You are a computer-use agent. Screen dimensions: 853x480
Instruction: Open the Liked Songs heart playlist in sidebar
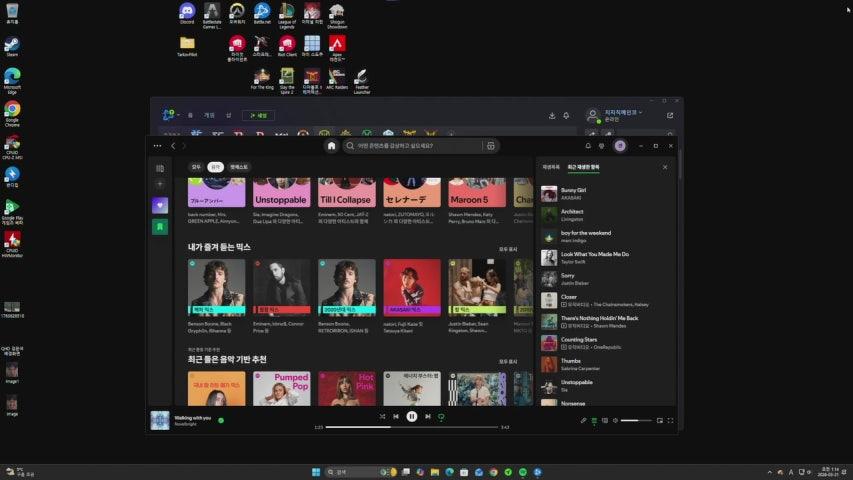[160, 205]
